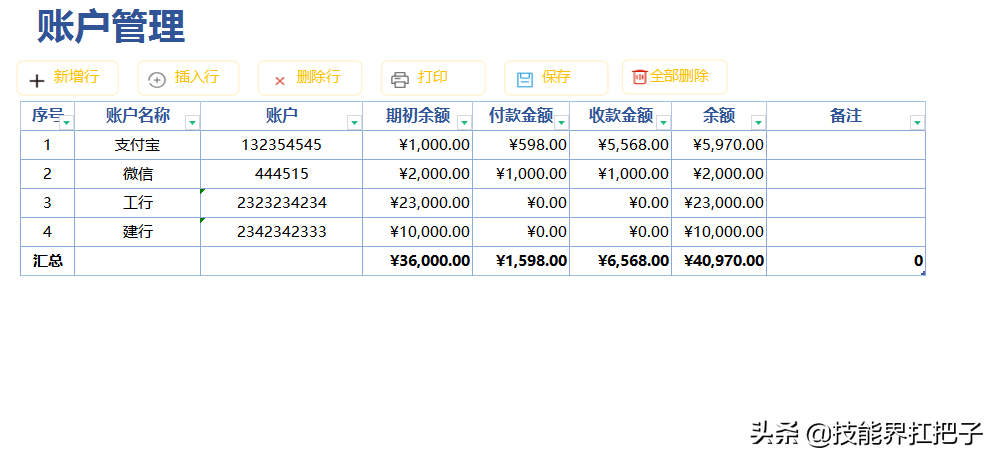Viewport: 997px width, 460px height.
Task: Select the 期初余额 header text
Action: 418,116
